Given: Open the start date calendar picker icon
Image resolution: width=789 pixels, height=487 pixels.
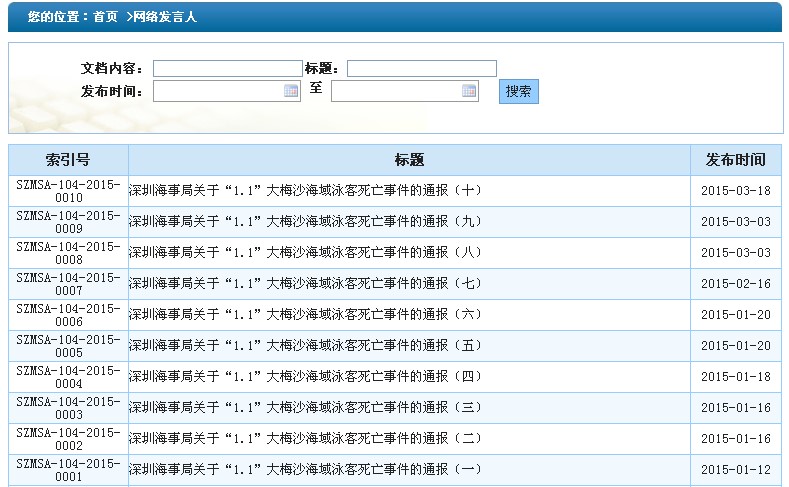Looking at the screenshot, I should point(291,91).
